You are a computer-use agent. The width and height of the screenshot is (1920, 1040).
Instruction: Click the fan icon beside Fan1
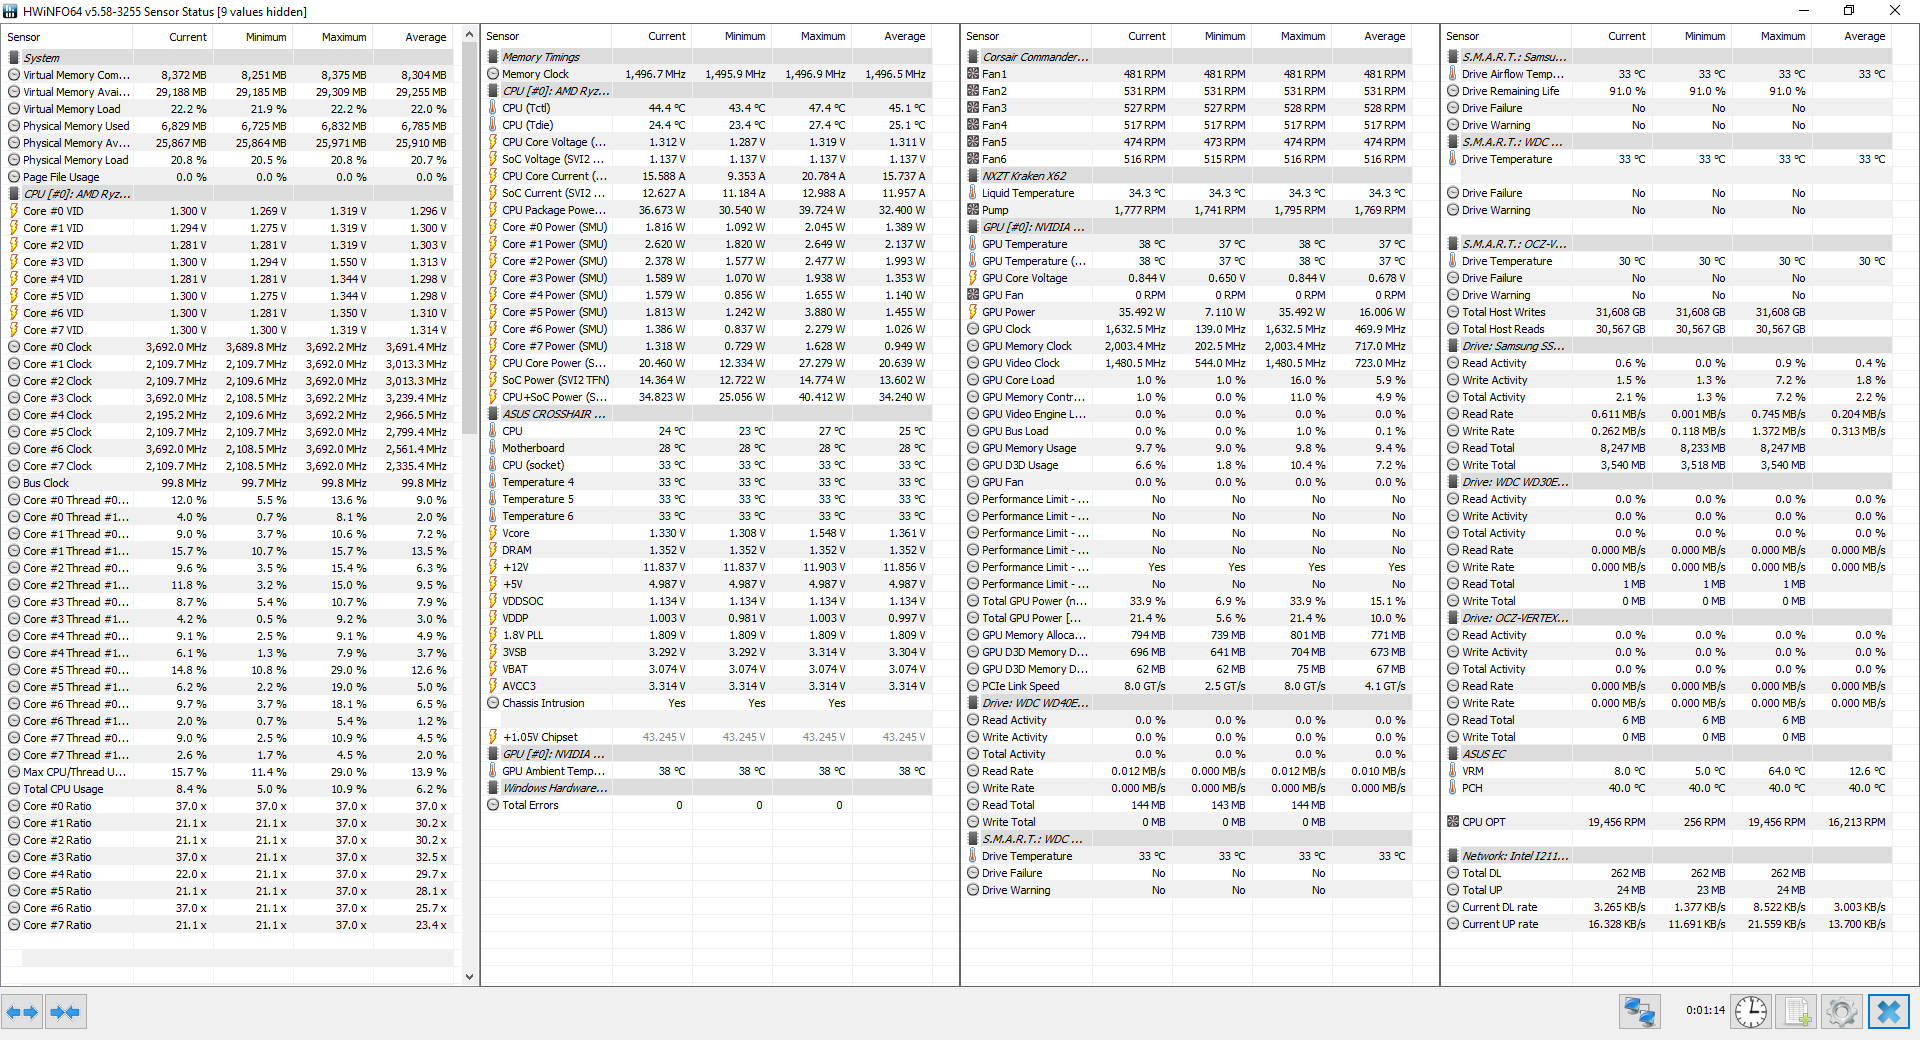(973, 74)
